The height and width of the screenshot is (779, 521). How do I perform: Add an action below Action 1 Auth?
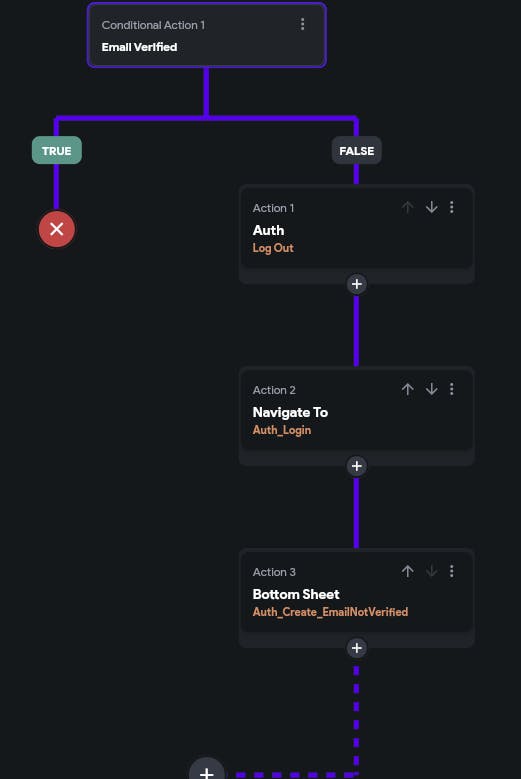click(x=357, y=284)
